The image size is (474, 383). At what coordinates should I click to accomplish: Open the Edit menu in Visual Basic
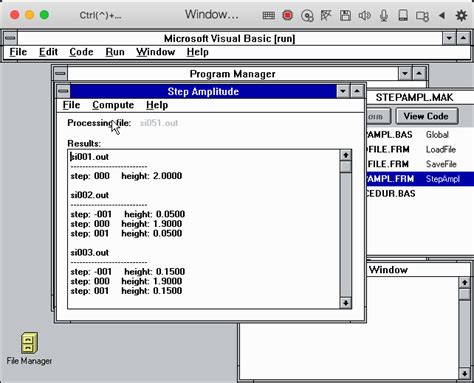(48, 52)
